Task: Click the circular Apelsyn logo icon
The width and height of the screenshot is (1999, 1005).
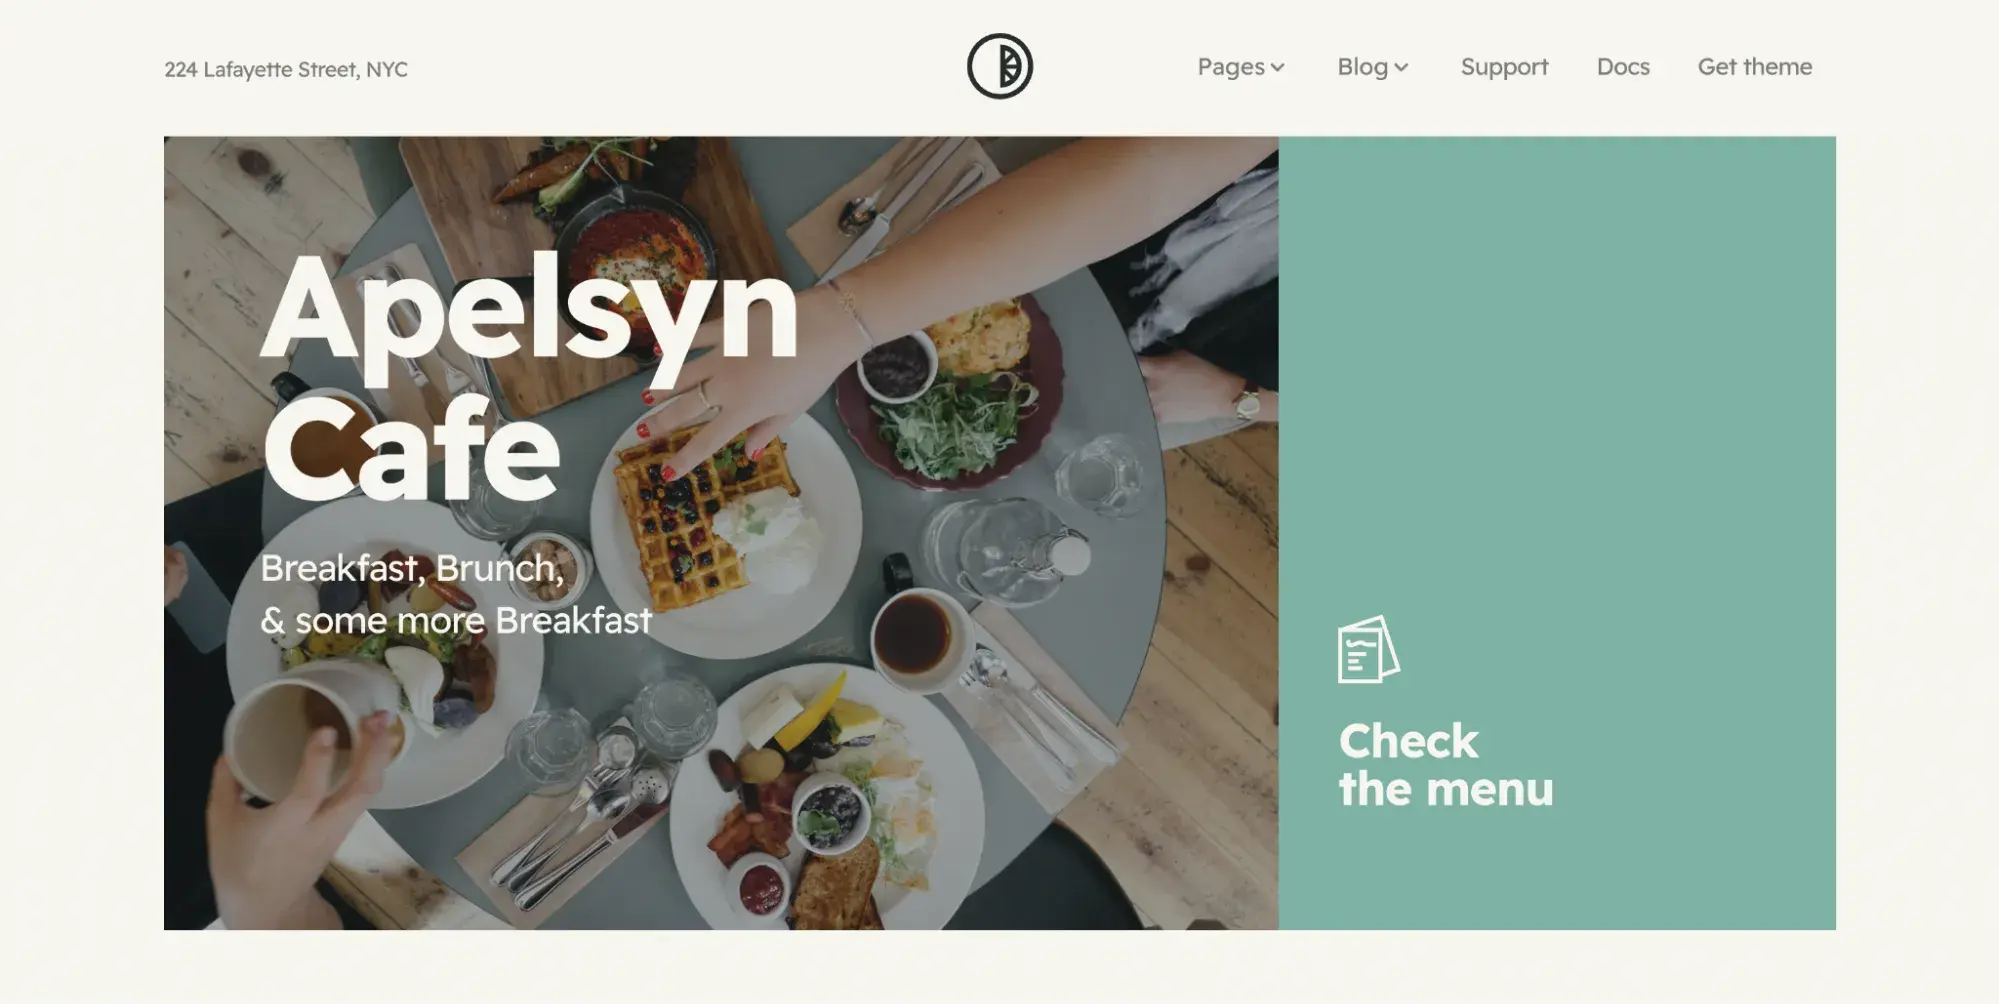Action: (x=999, y=66)
